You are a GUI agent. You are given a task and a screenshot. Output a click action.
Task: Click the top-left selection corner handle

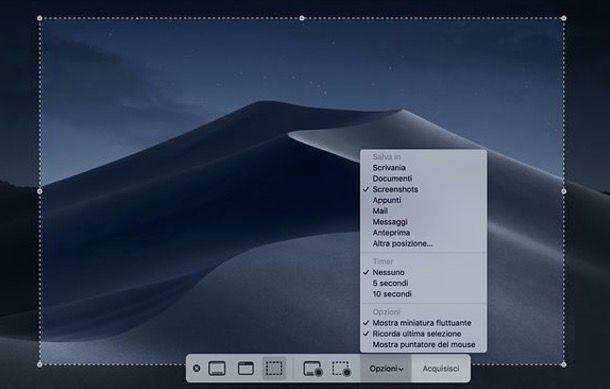pos(40,18)
